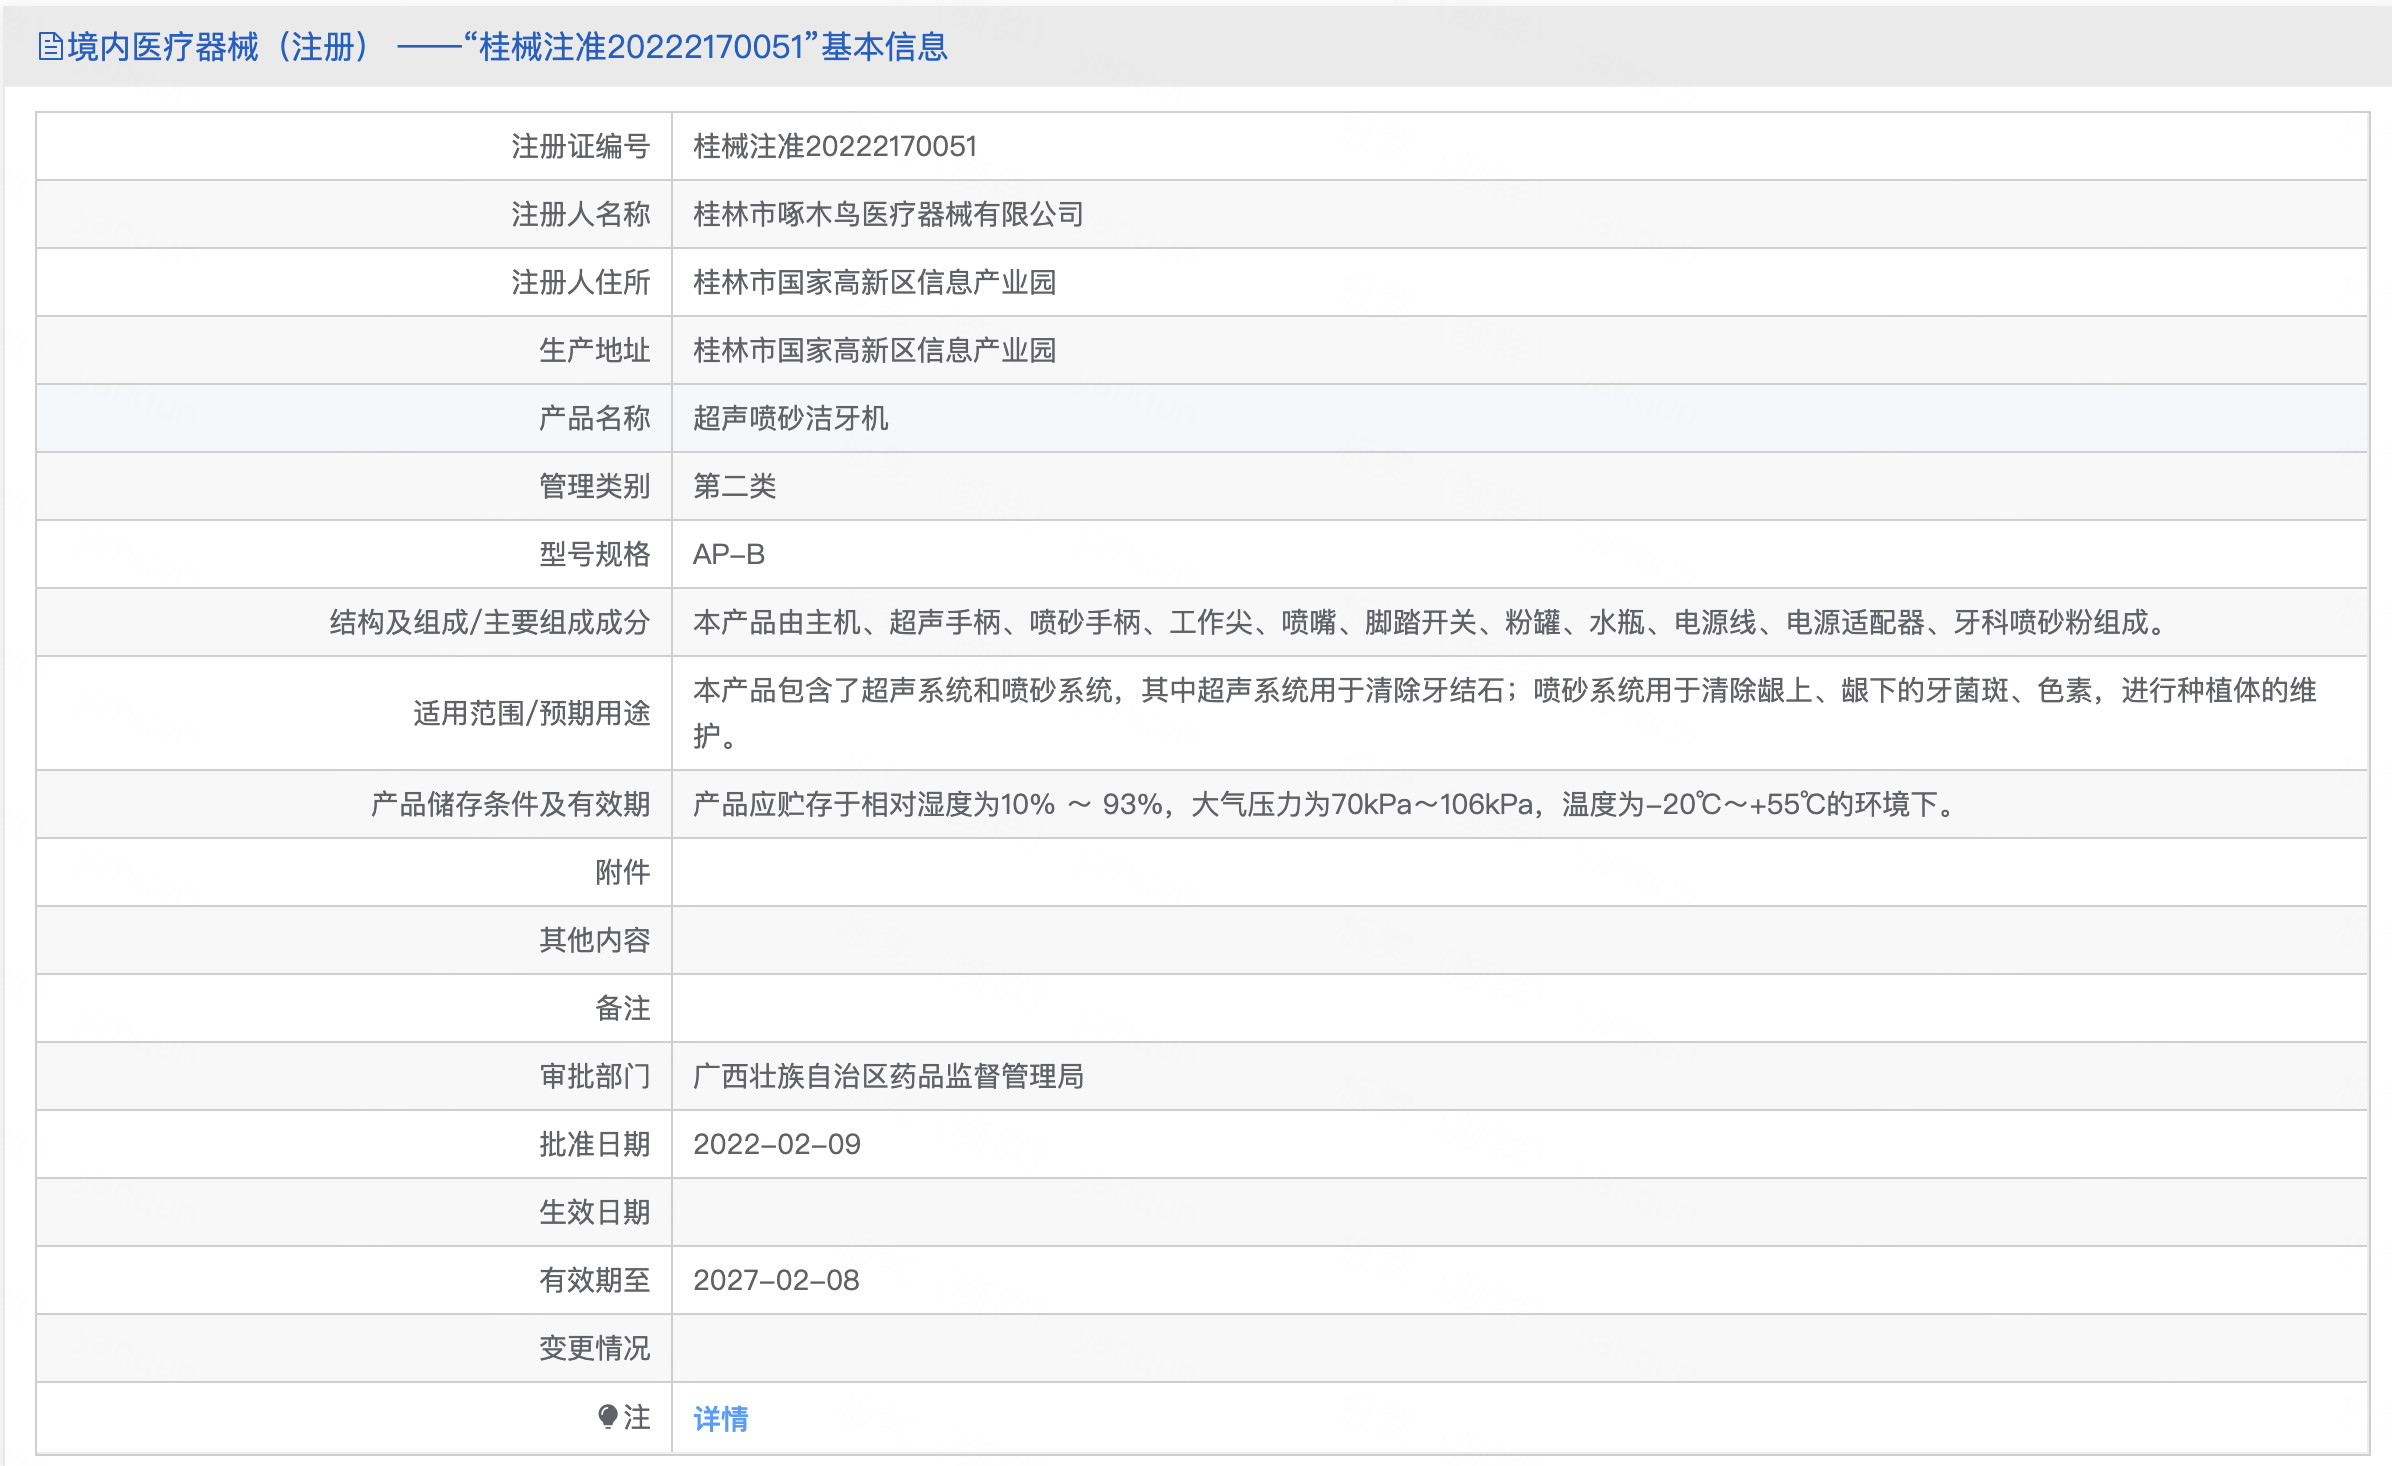Click the 审批部门 label
This screenshot has height=1466, width=2392.
point(594,1077)
